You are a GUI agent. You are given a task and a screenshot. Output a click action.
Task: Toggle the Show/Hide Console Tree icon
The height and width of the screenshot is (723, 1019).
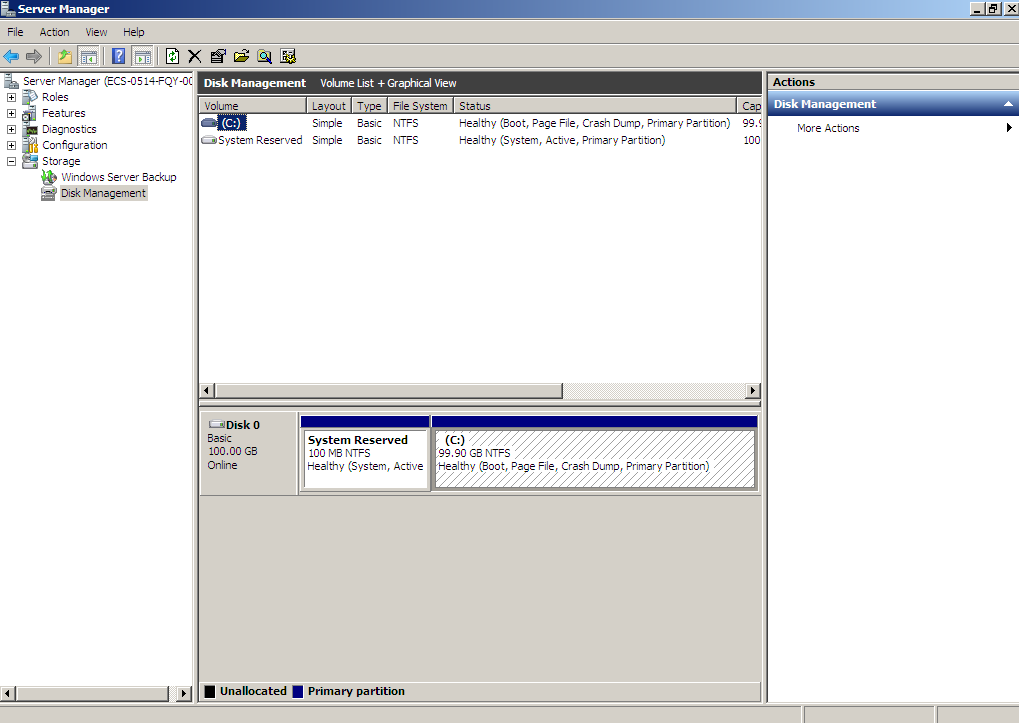pyautogui.click(x=89, y=56)
